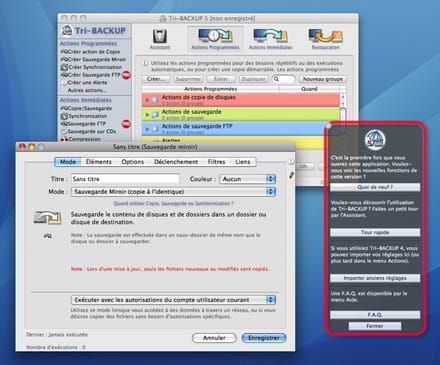Click the Quand column header
The width and height of the screenshot is (440, 365).
309,89
